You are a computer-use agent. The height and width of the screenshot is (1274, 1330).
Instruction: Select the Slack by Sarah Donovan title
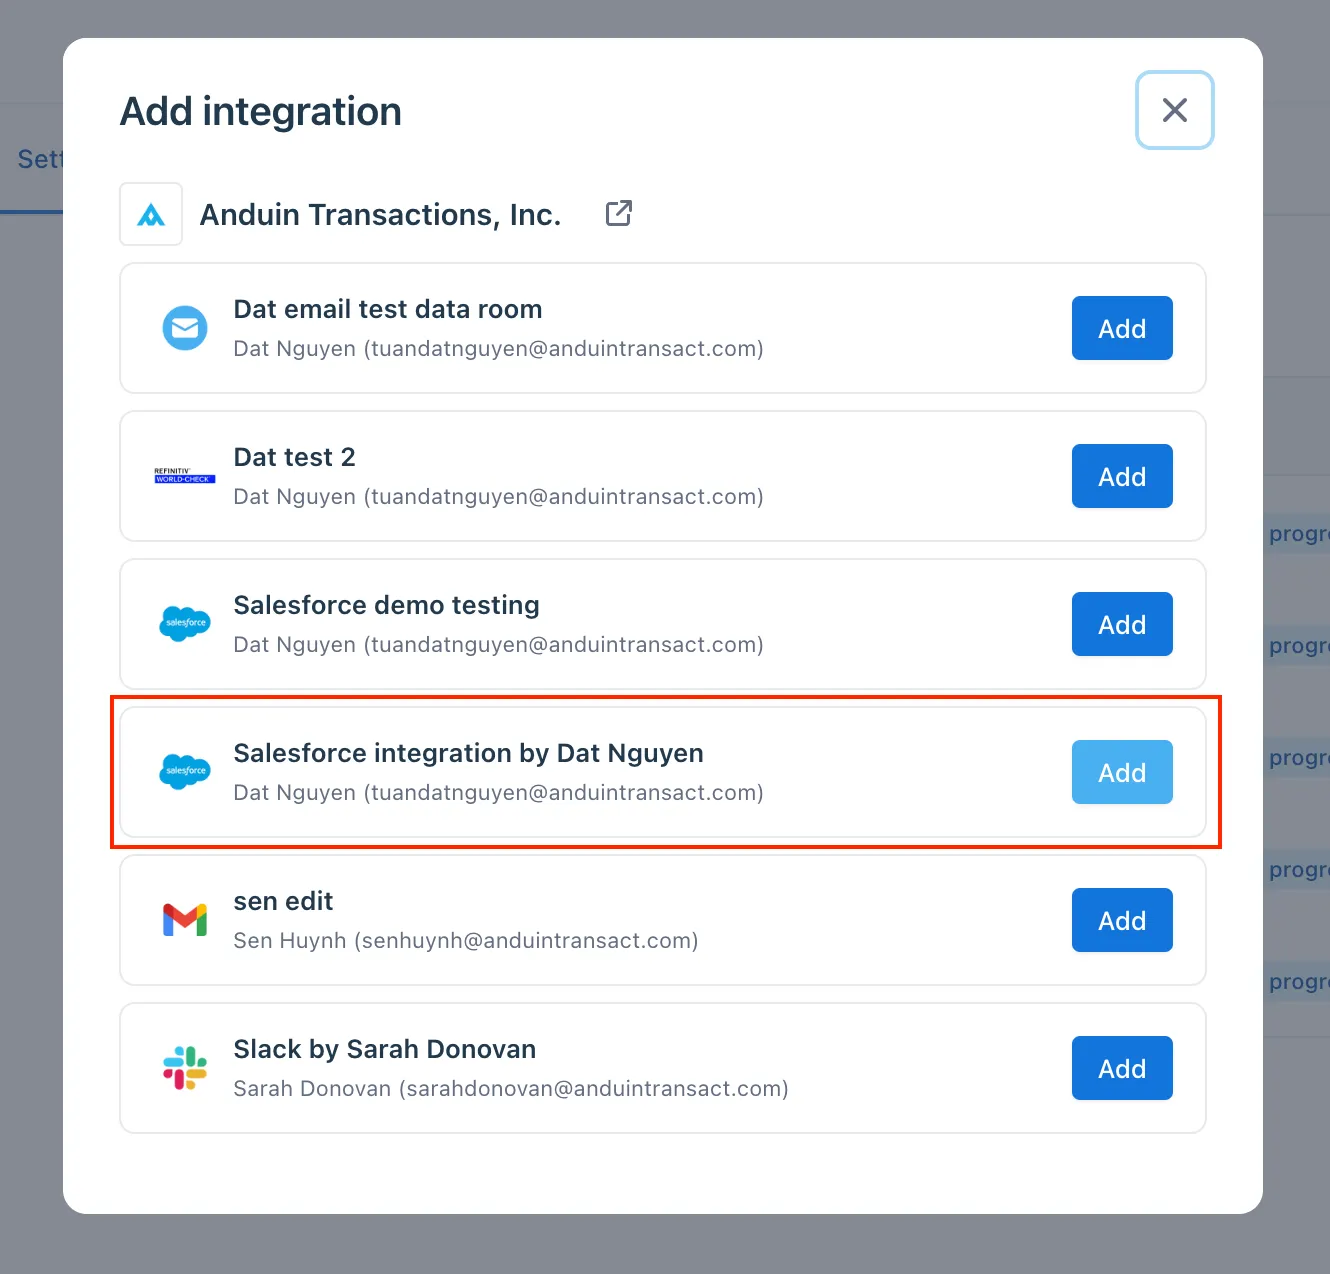pos(385,1049)
